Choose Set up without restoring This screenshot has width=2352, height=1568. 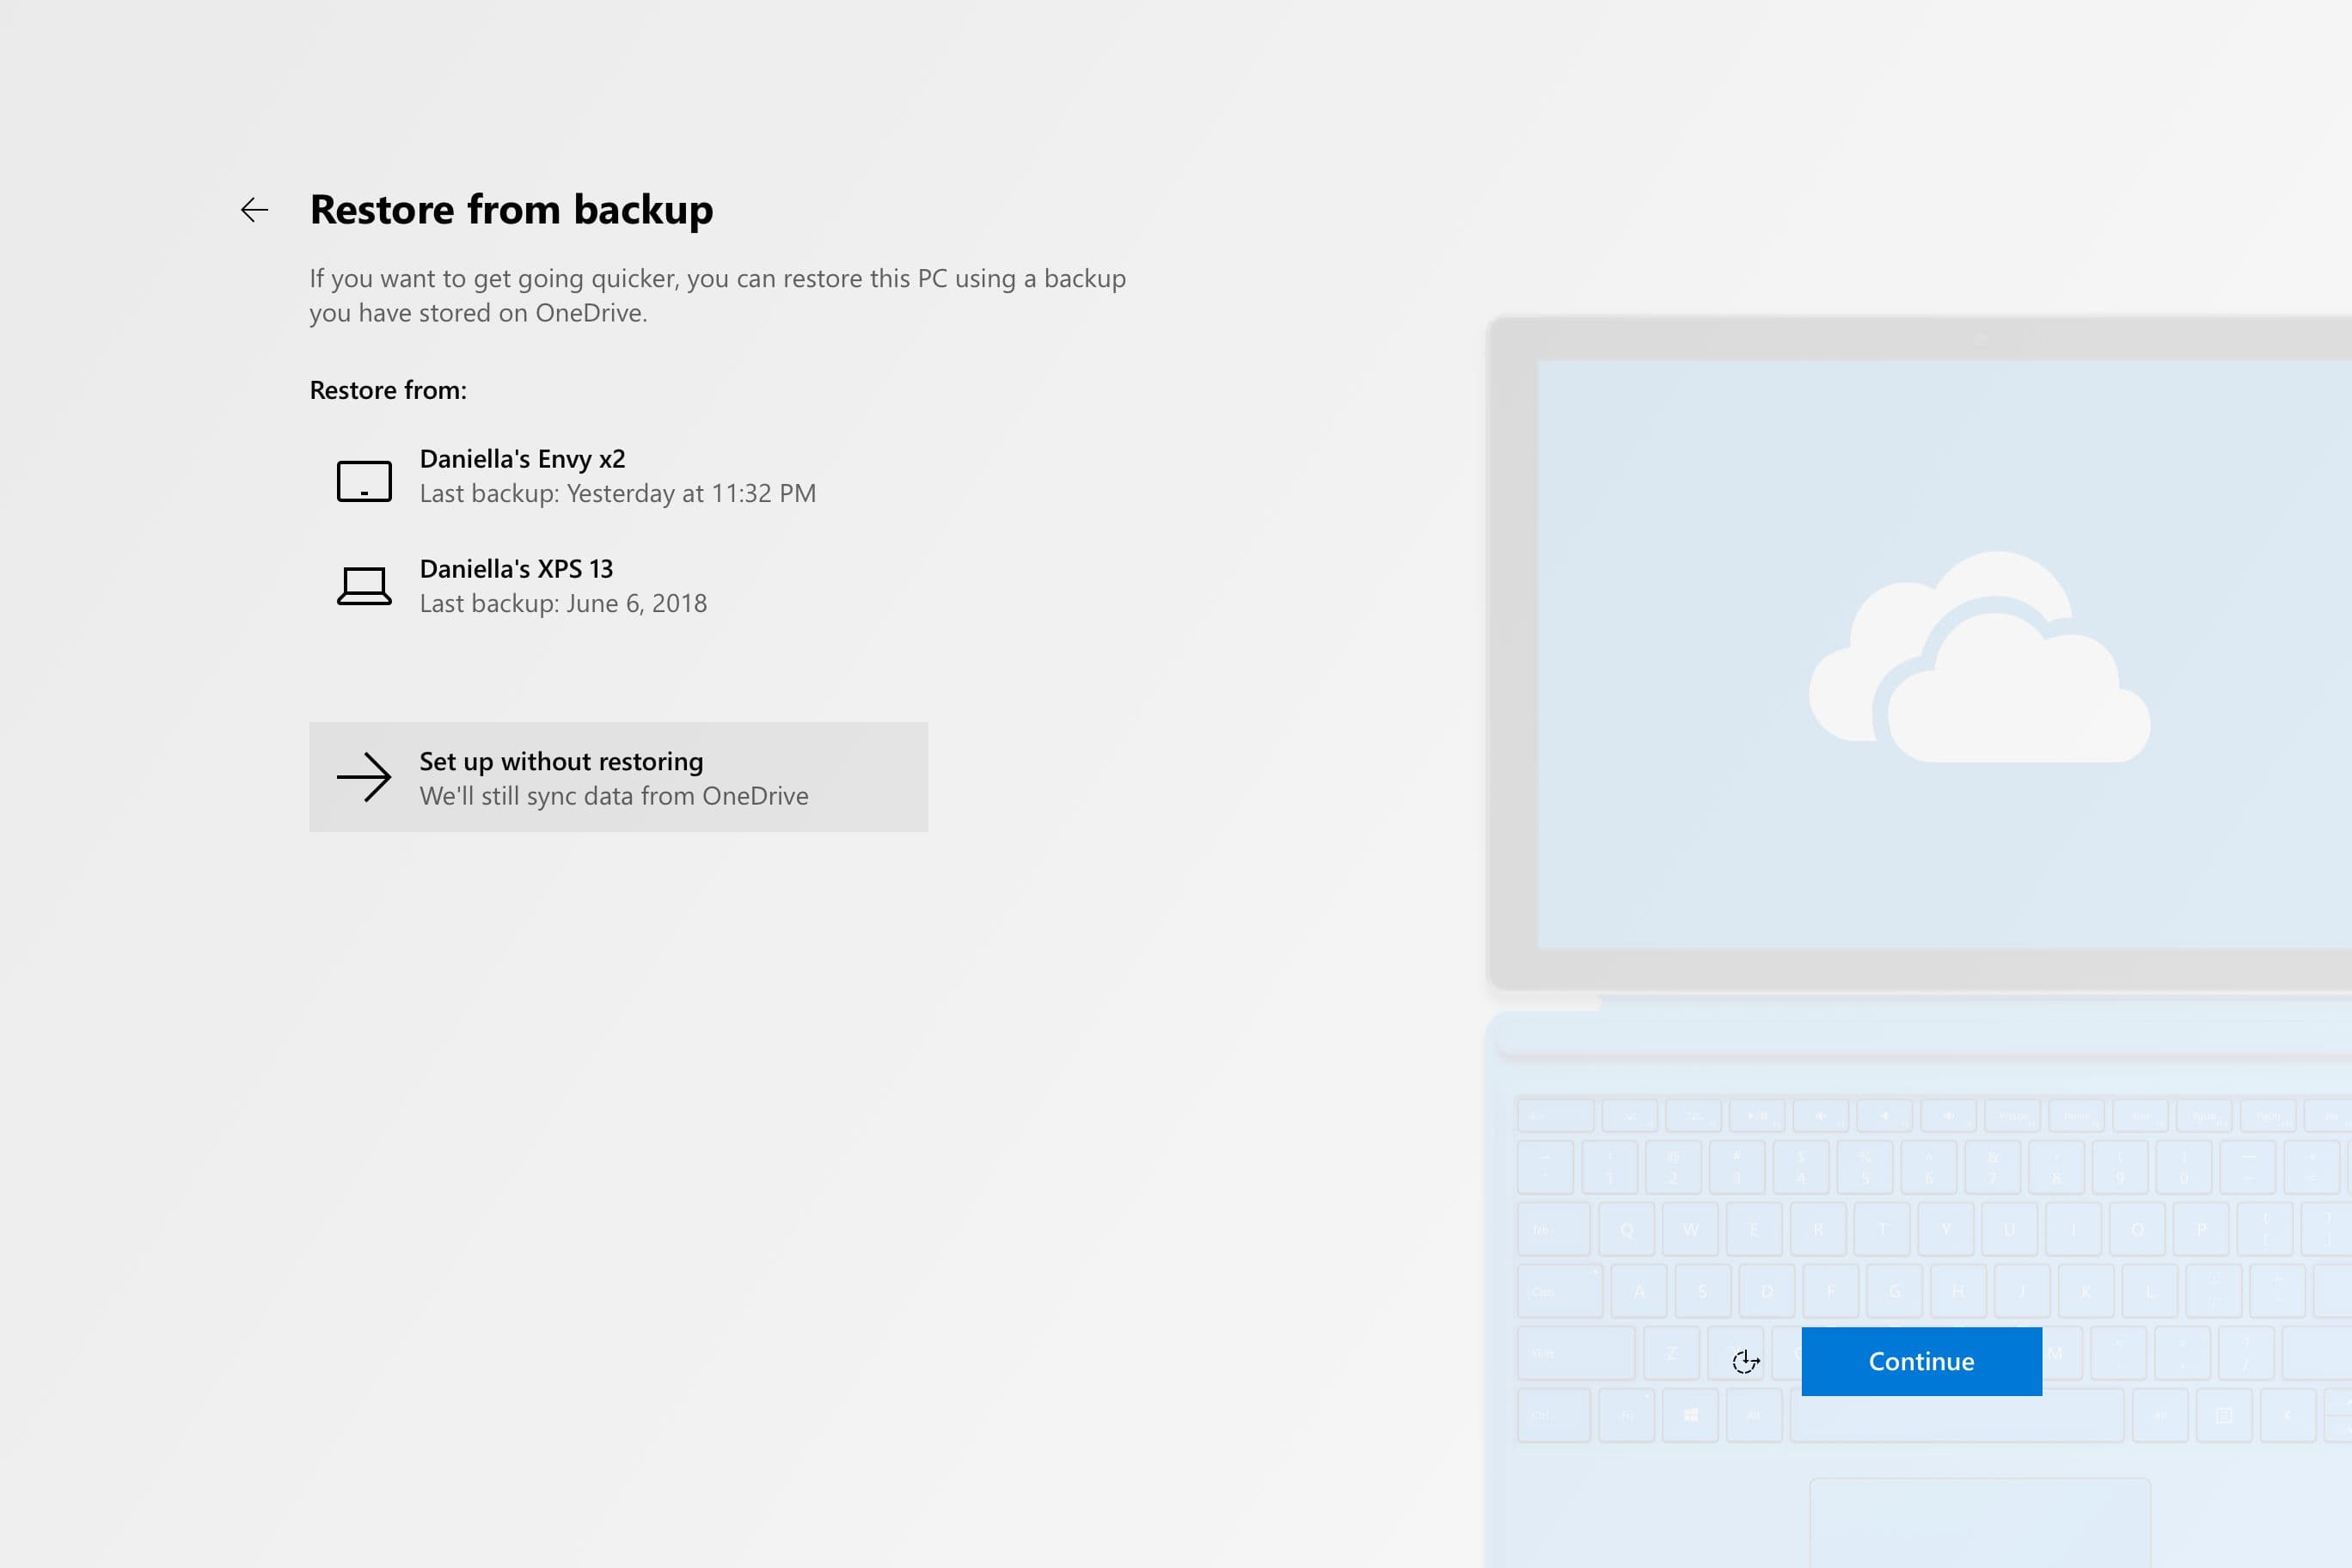[x=618, y=777]
